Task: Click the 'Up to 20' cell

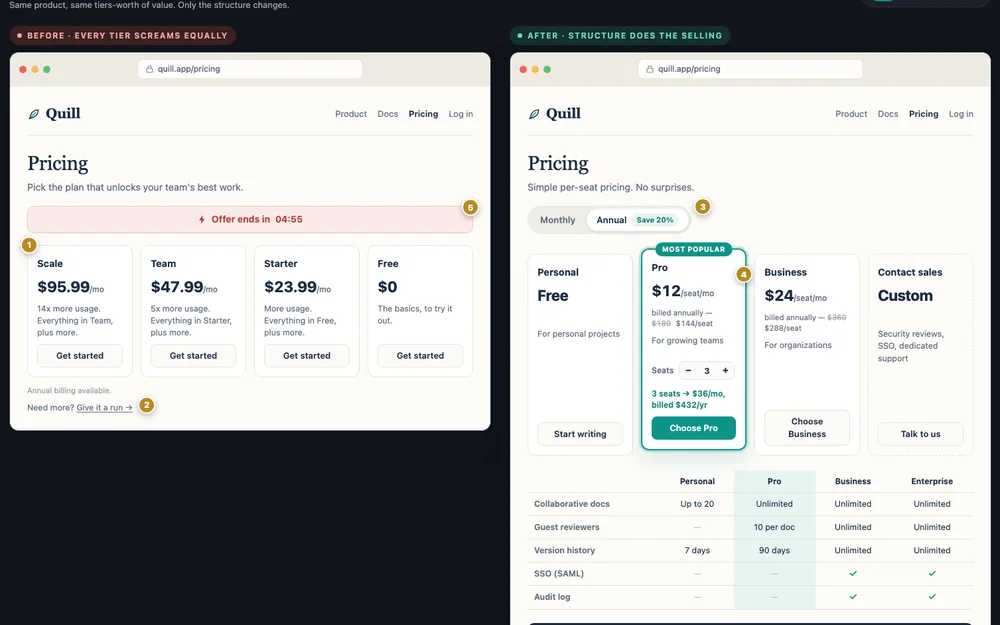Action: click(x=697, y=504)
